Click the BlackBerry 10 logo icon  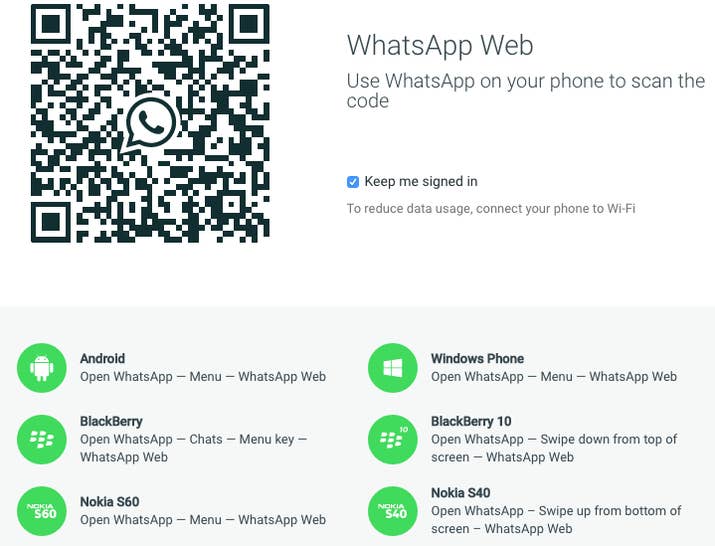tap(393, 439)
